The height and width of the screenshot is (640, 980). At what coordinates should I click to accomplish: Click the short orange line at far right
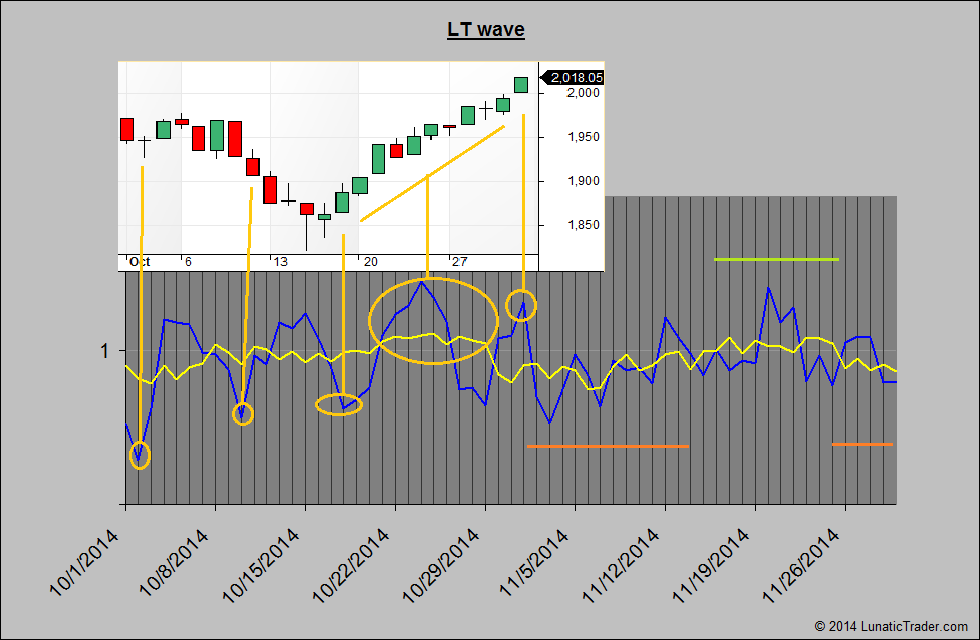click(862, 444)
